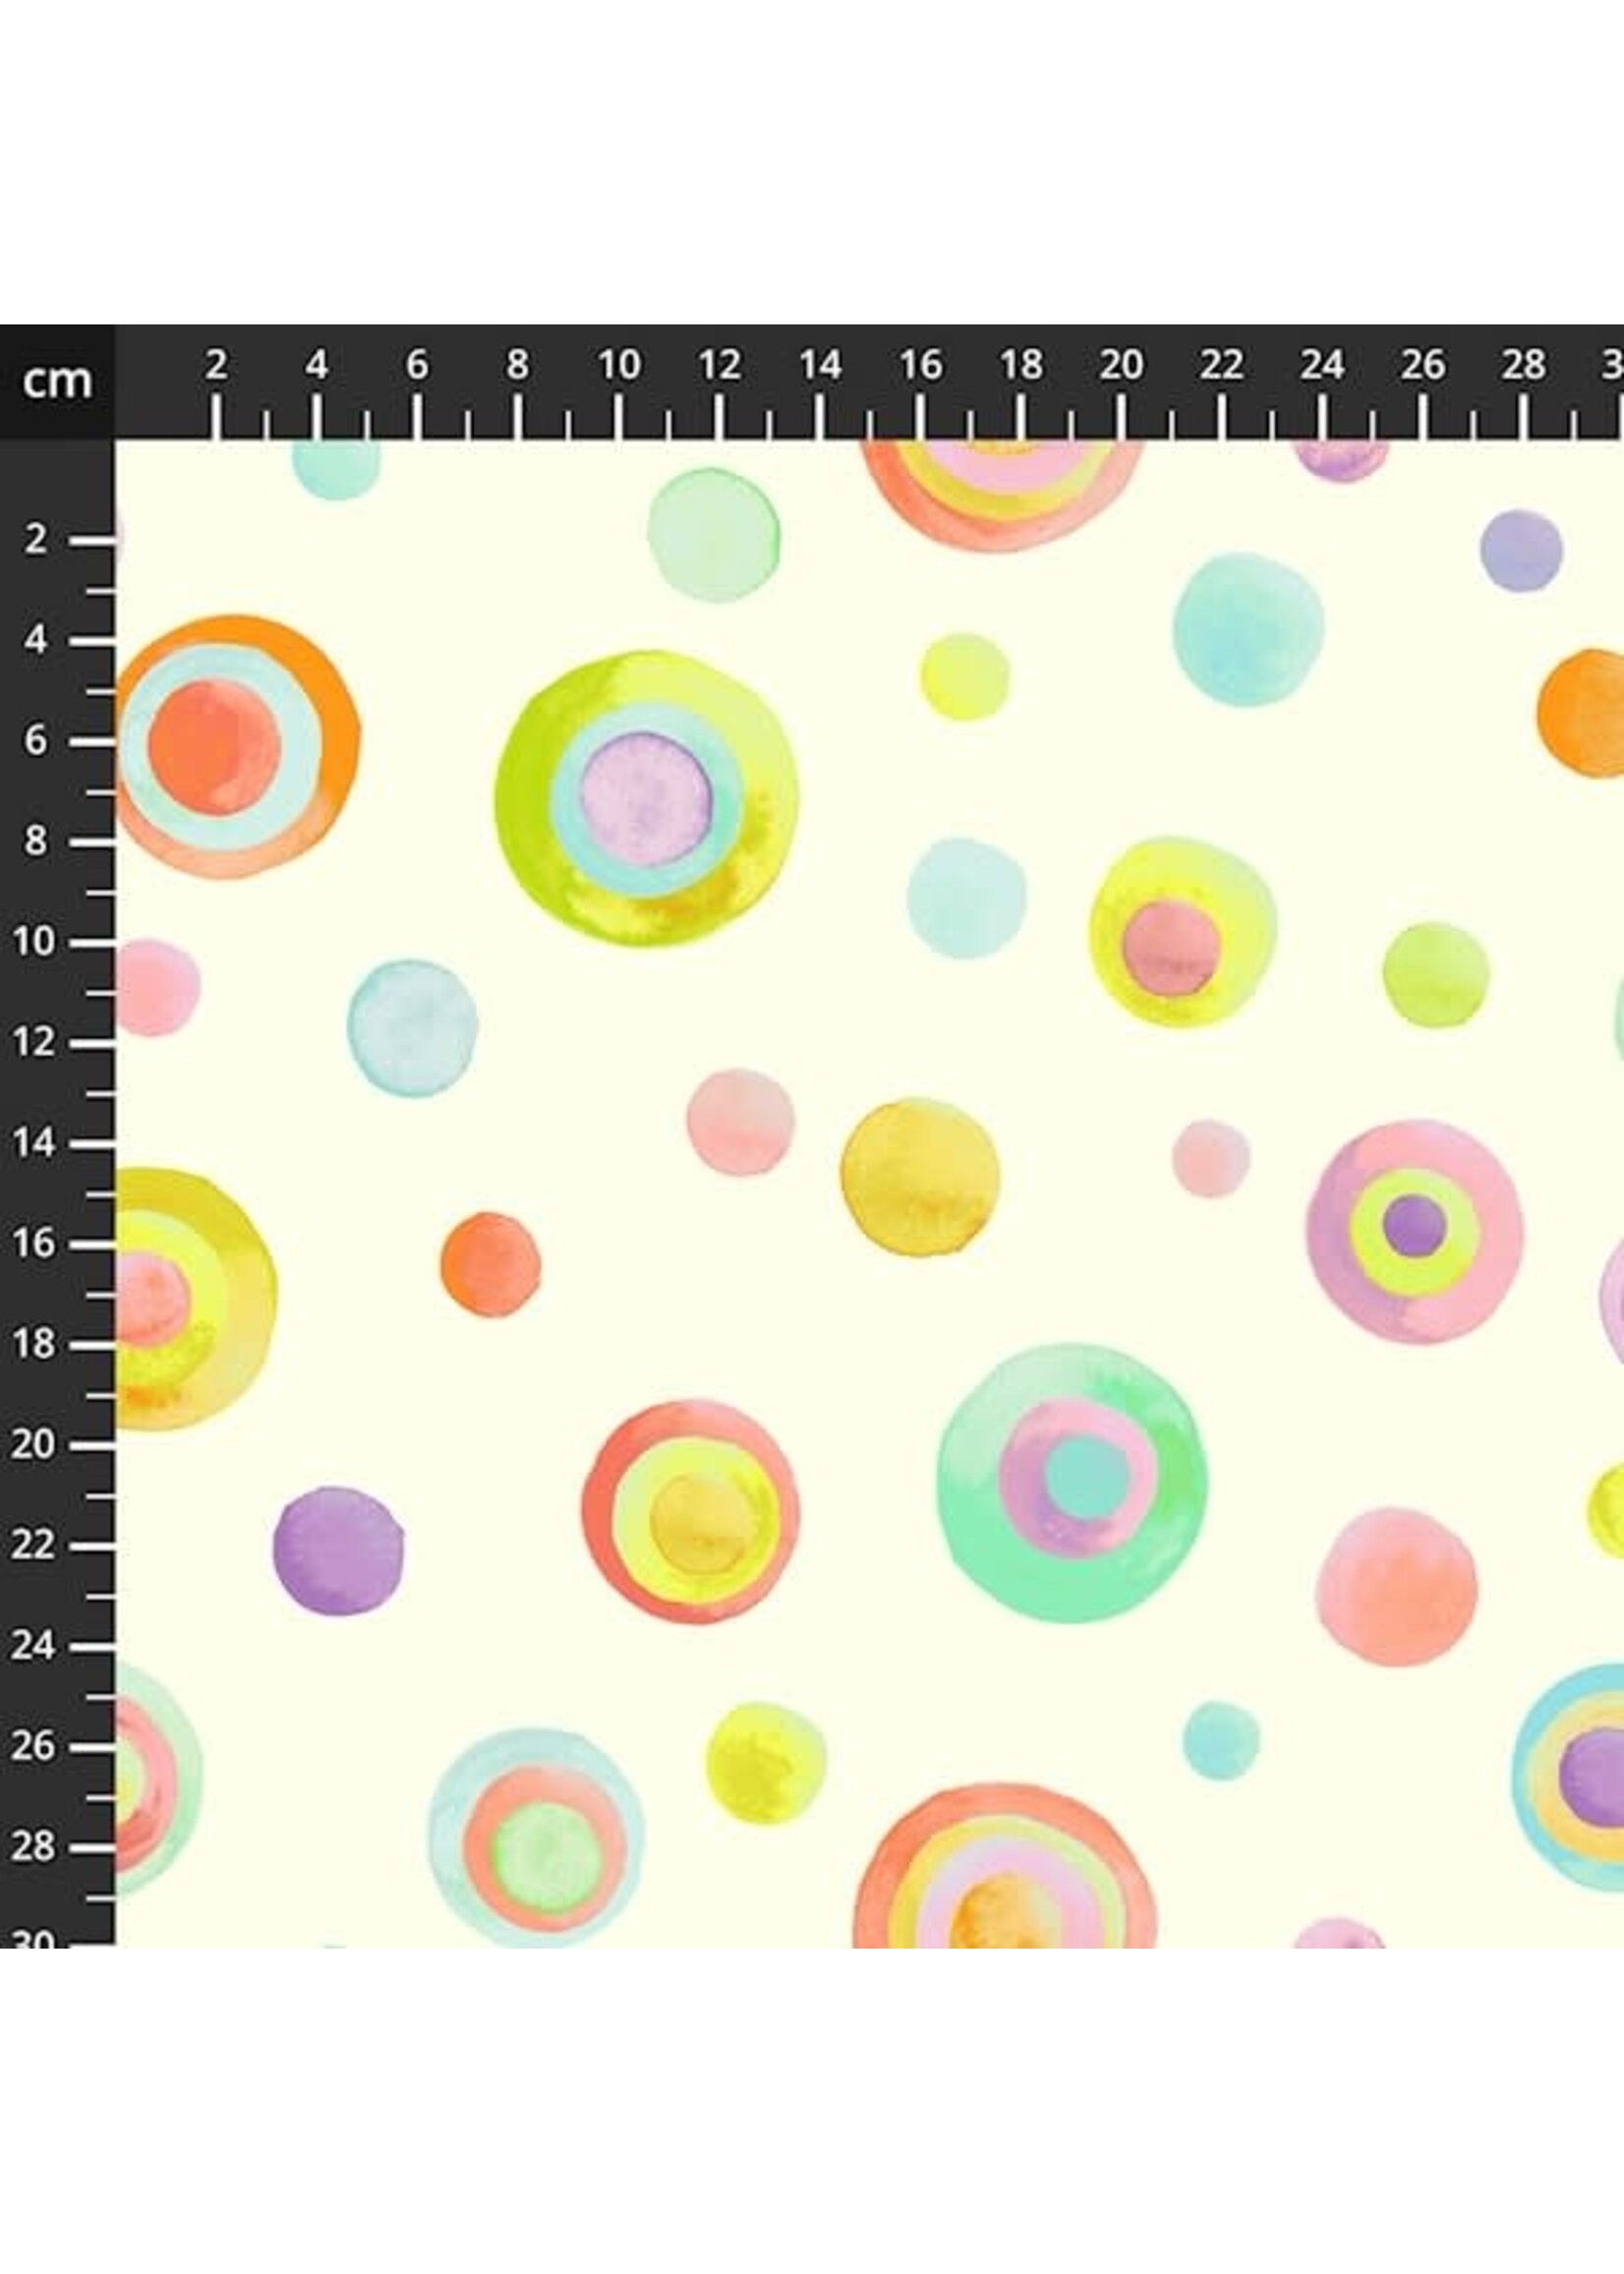
Task: Click the 12 label on left ruler
Action: coord(35,1042)
